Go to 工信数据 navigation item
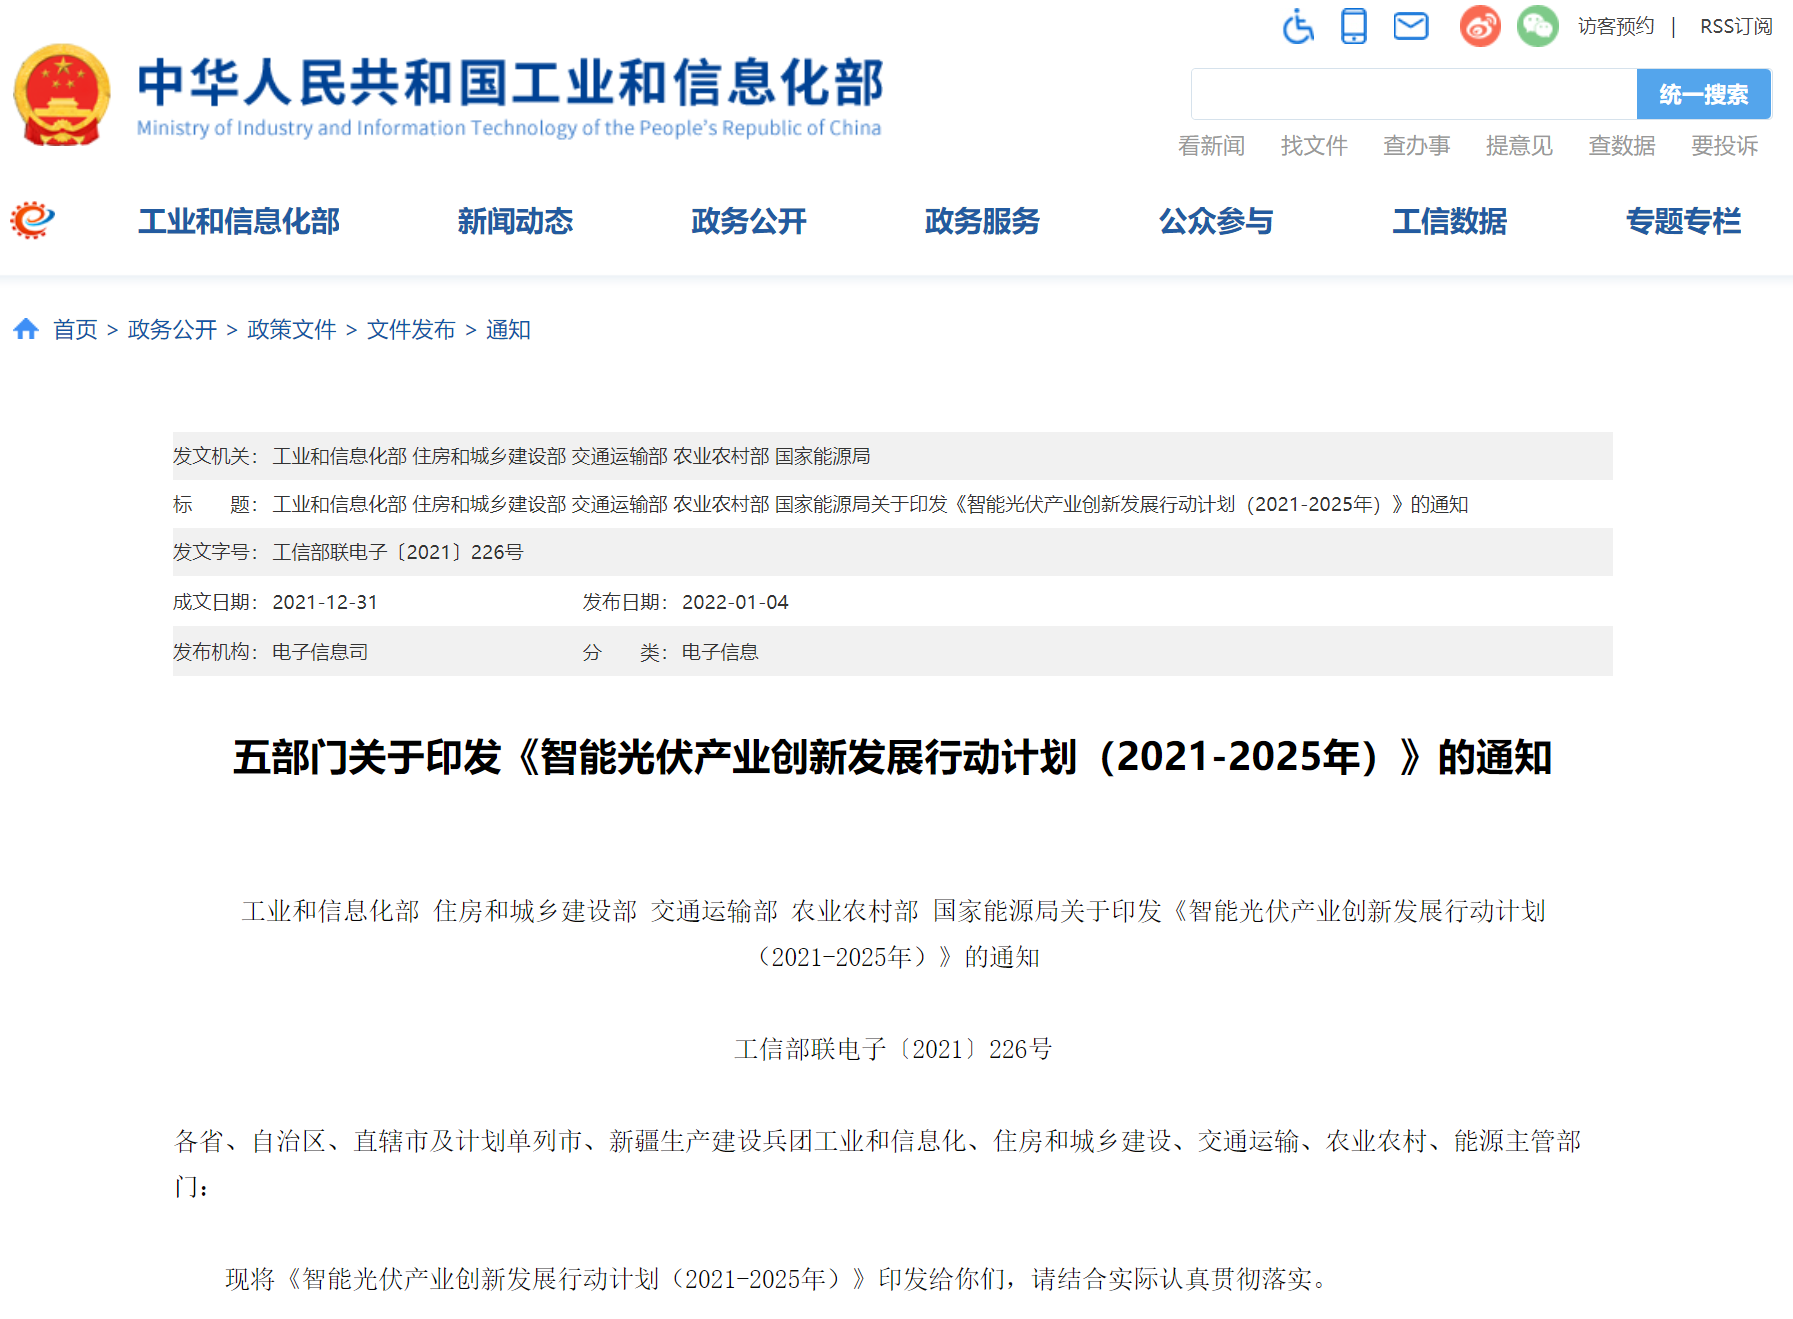 pyautogui.click(x=1449, y=221)
